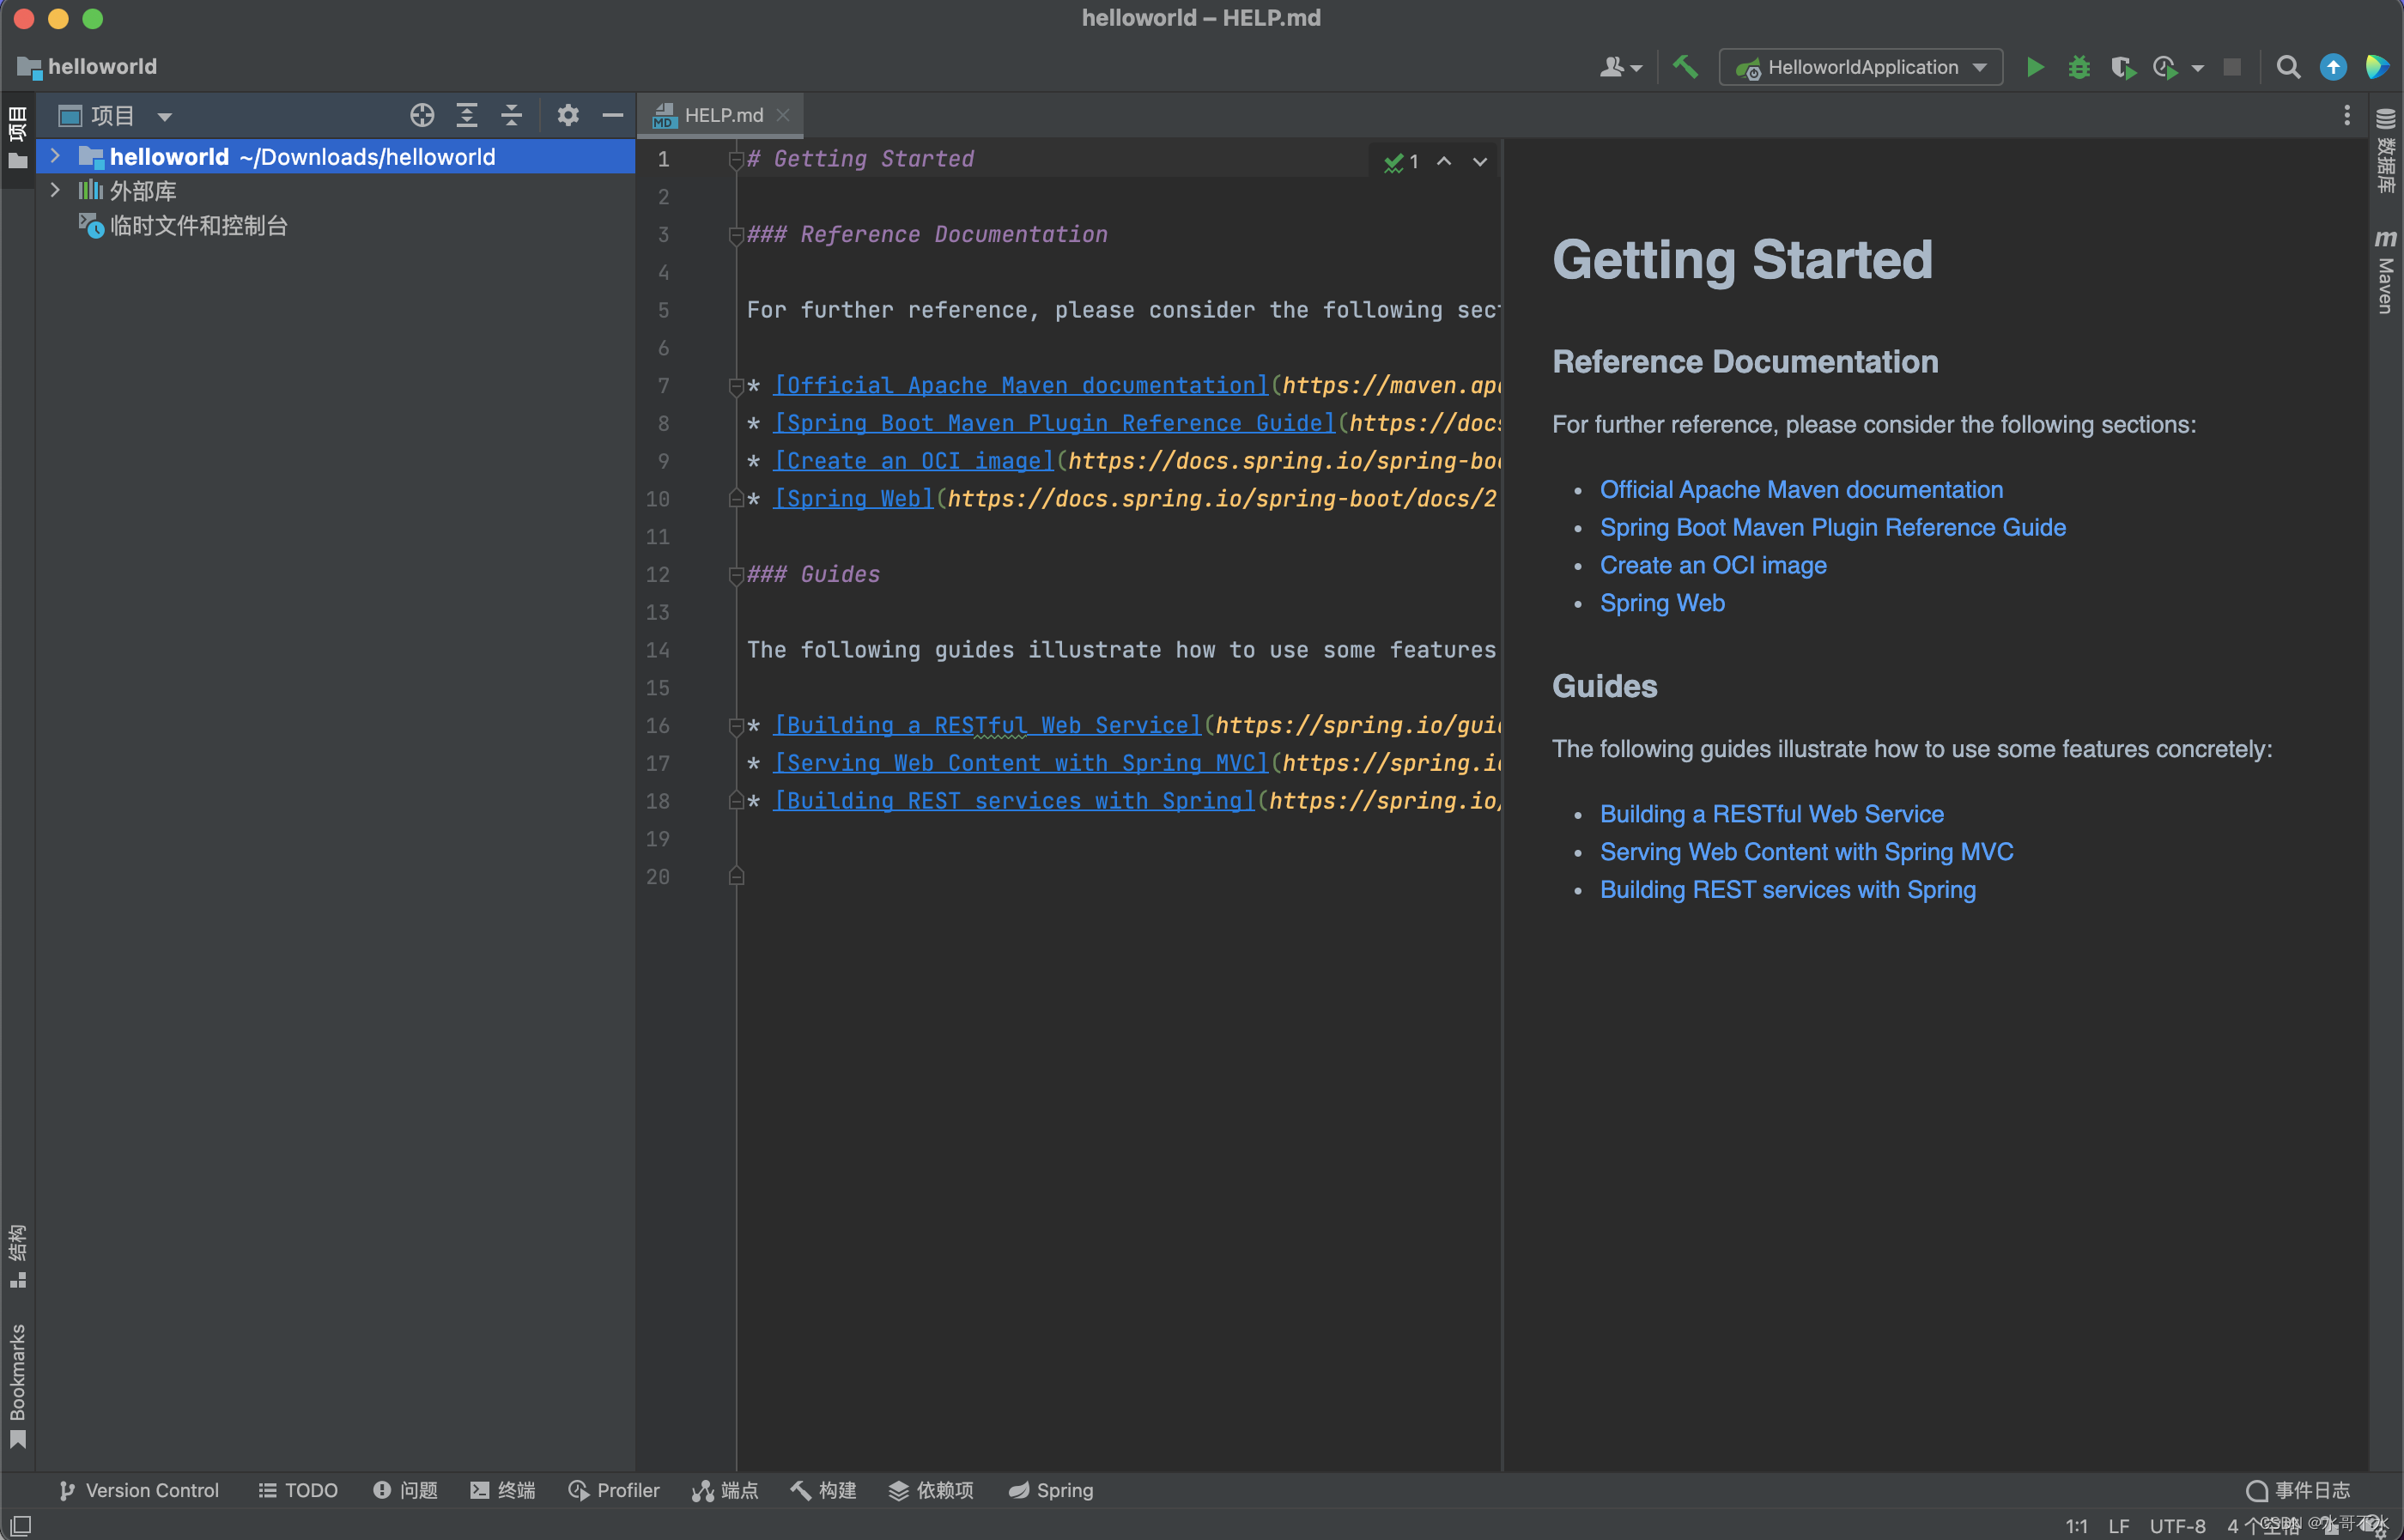Screen dimensions: 2404x1540
Task: Close the HELP.md tab
Action: point(783,115)
